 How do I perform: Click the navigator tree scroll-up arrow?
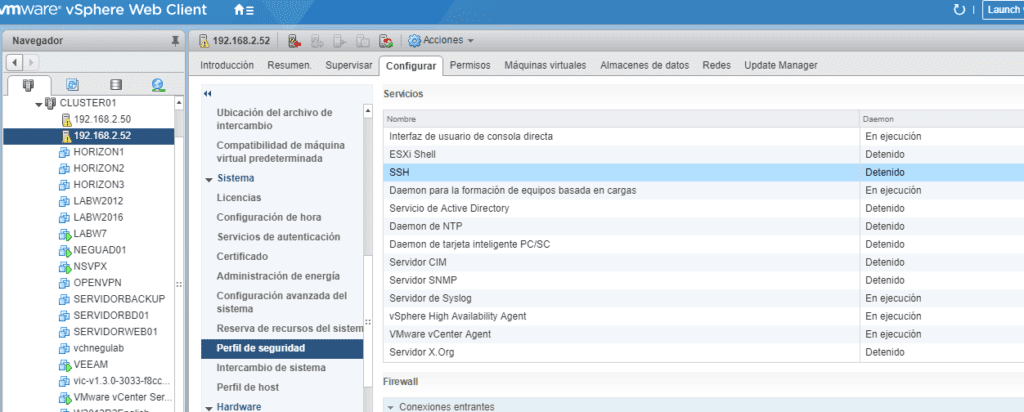180,103
